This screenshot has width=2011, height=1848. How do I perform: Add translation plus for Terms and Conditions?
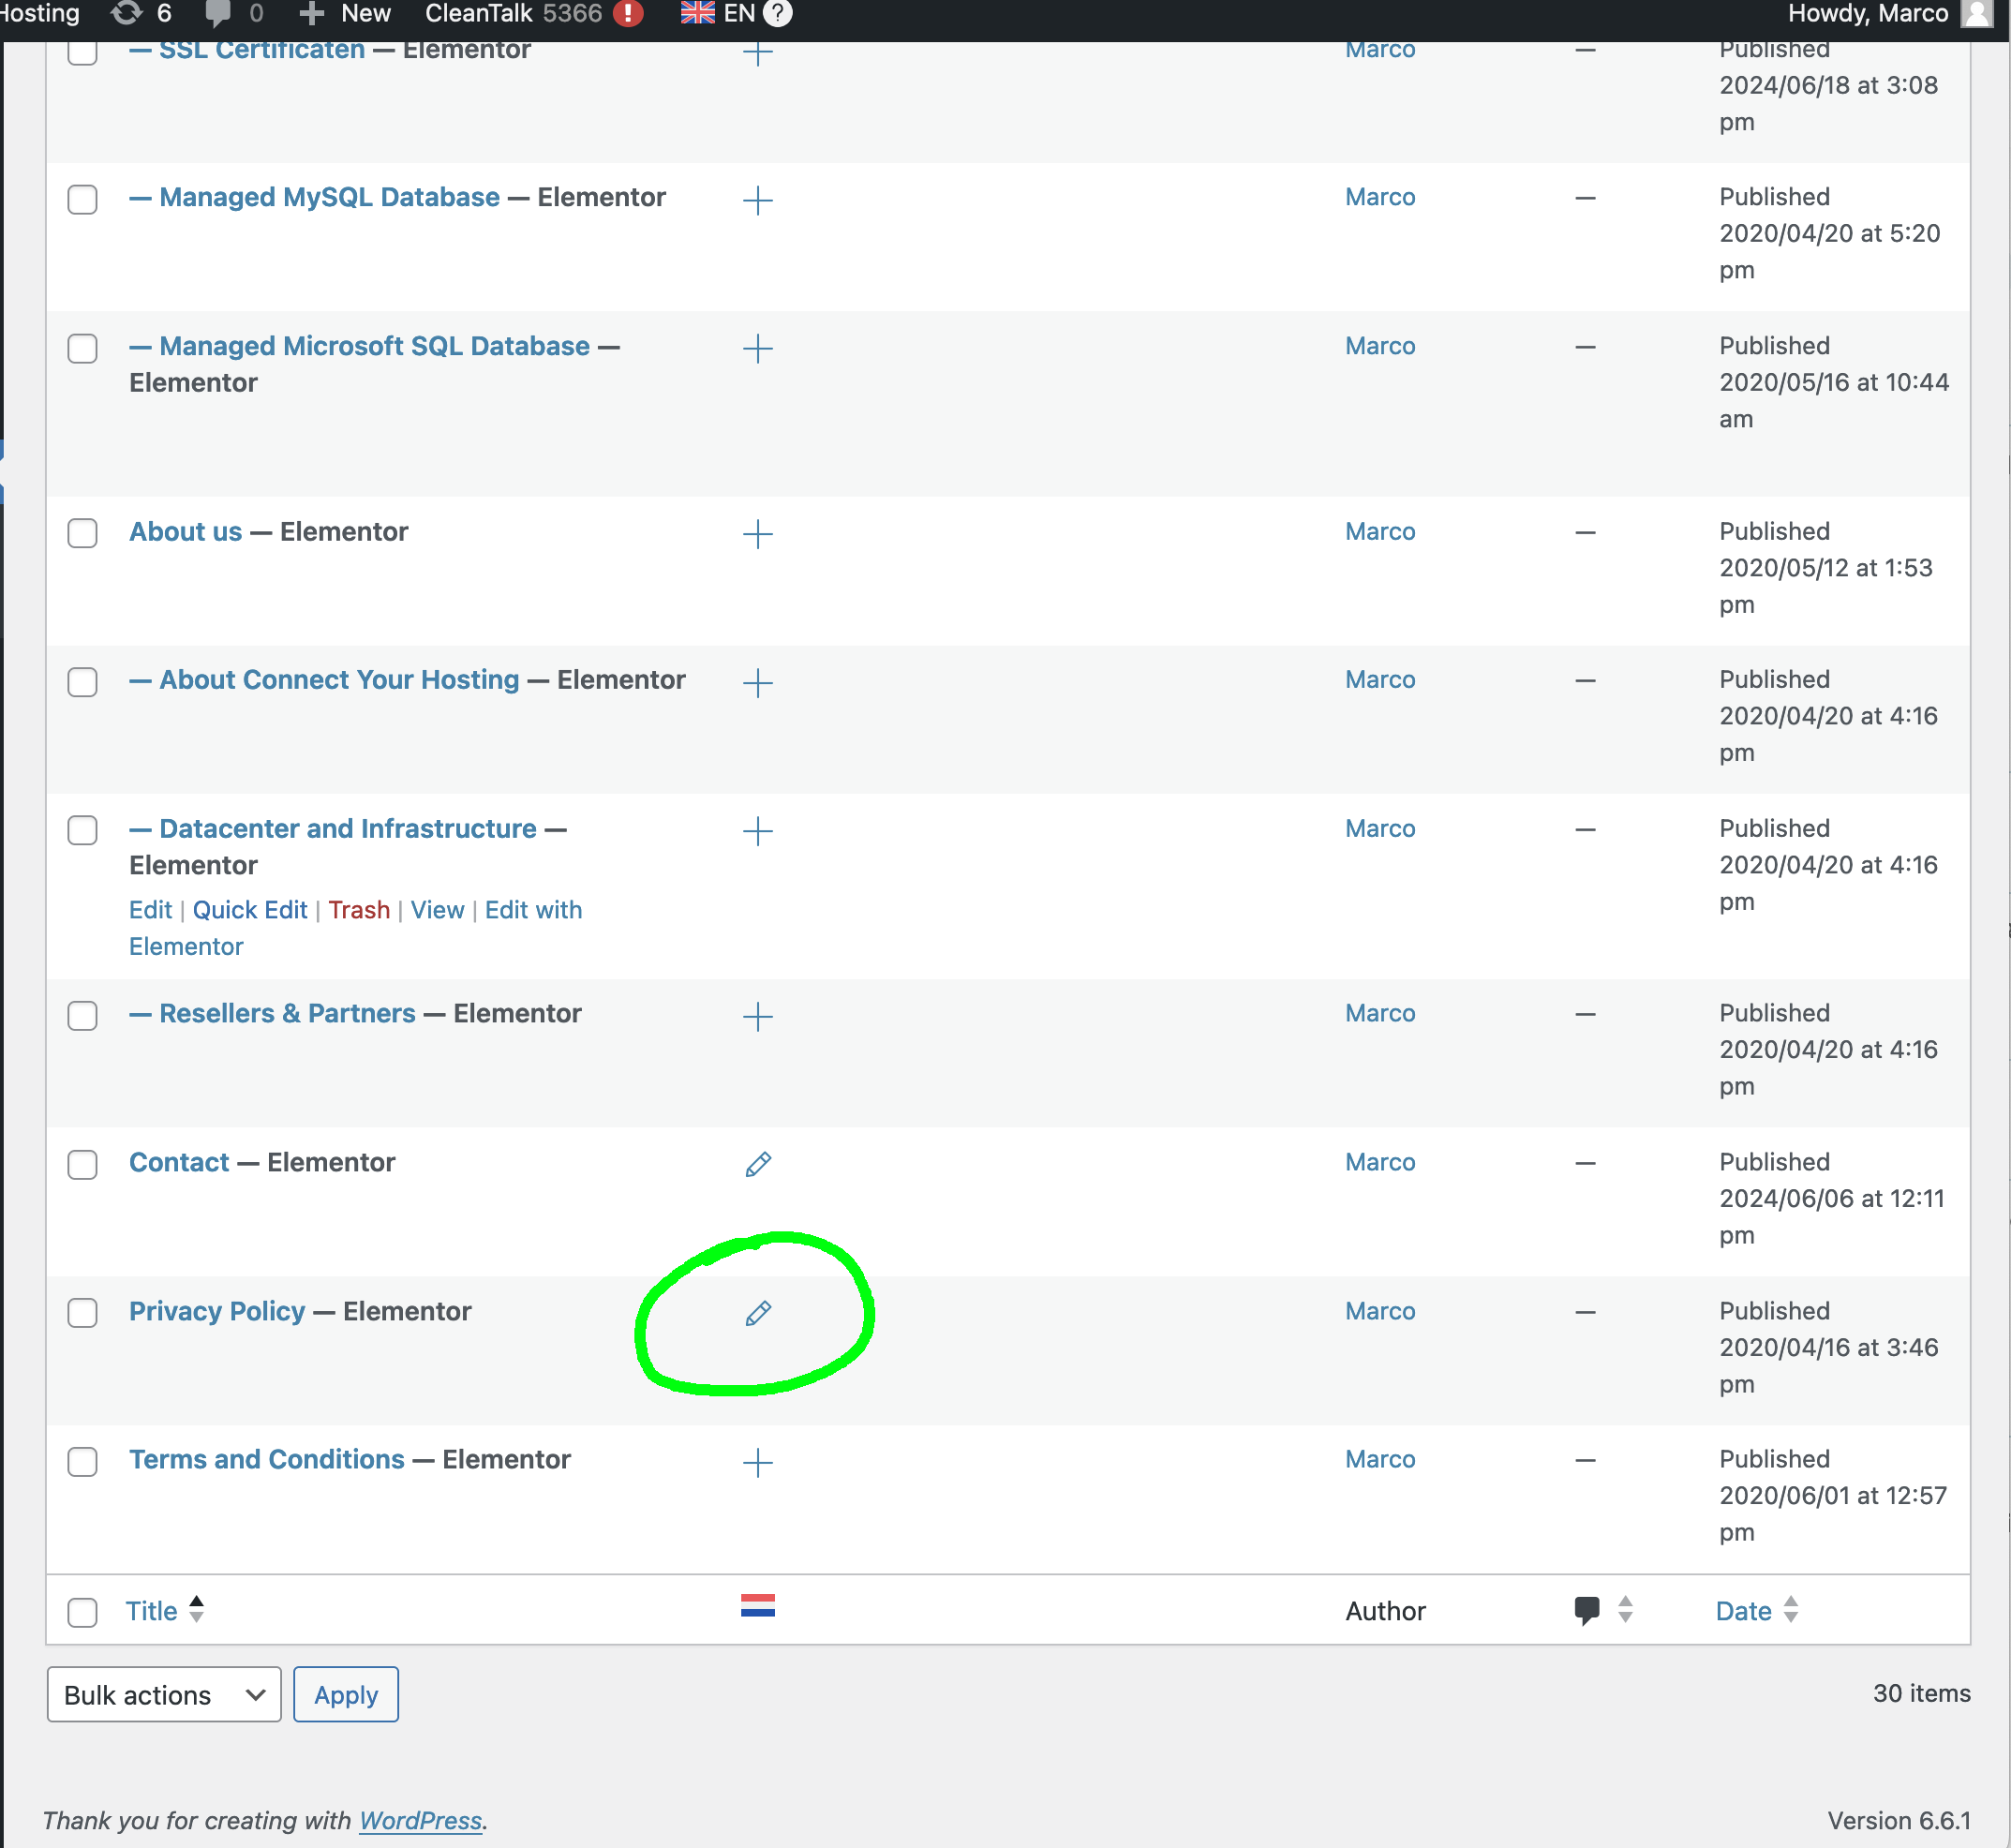coord(758,1462)
